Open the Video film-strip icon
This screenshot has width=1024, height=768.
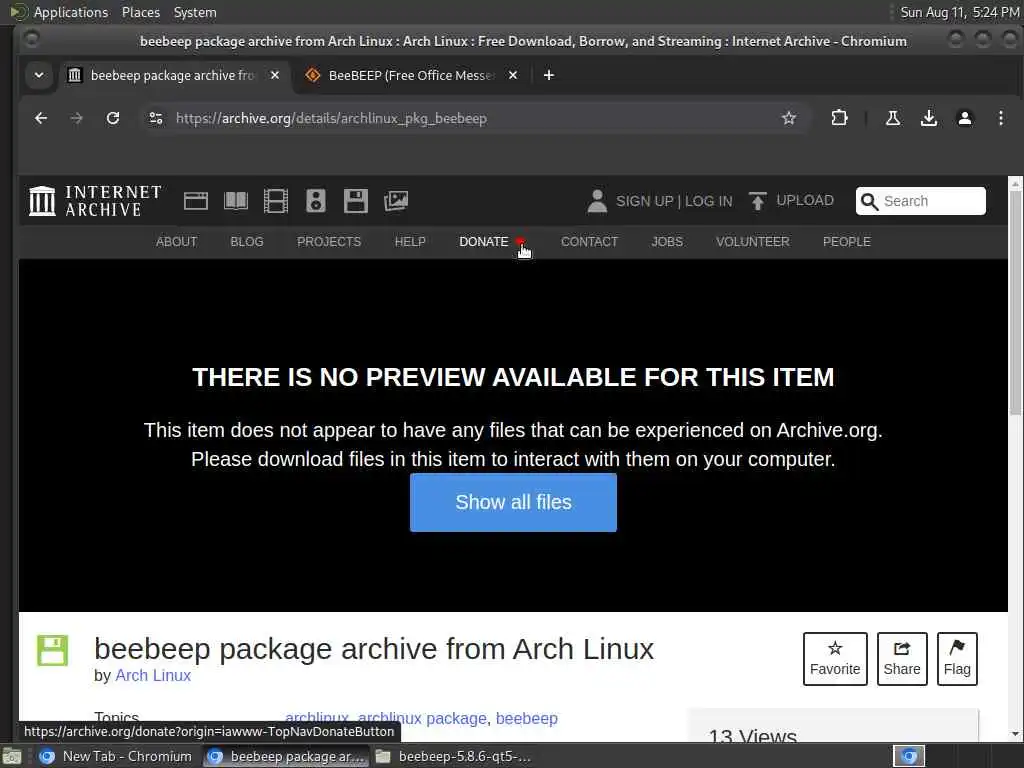(x=276, y=200)
